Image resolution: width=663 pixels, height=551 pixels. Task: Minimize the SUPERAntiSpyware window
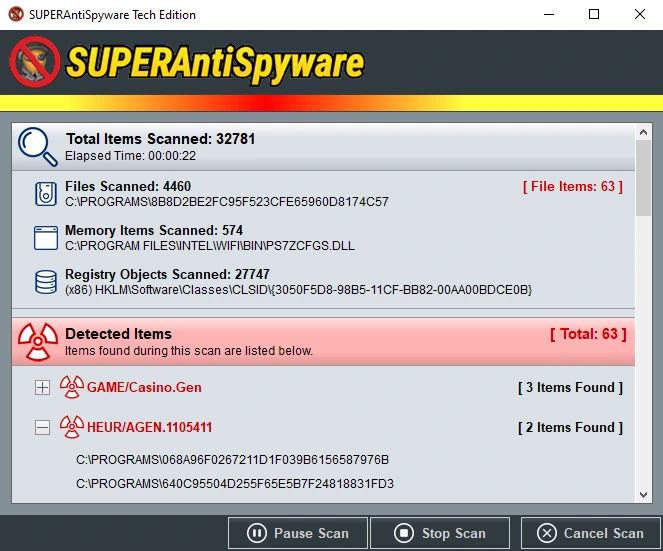[549, 14]
